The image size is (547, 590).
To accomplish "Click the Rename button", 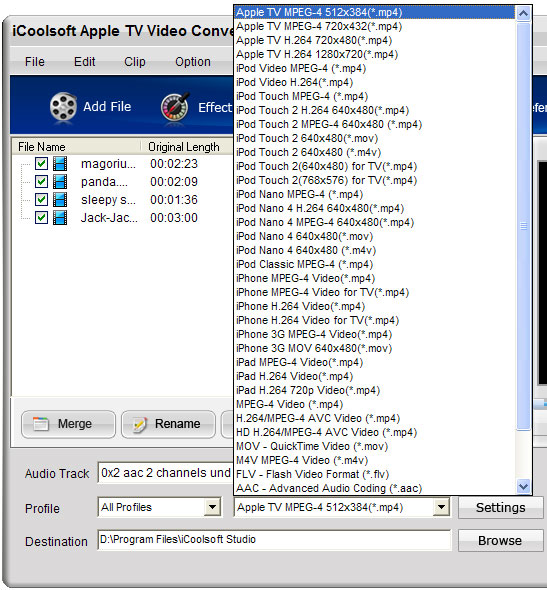I will [x=168, y=424].
